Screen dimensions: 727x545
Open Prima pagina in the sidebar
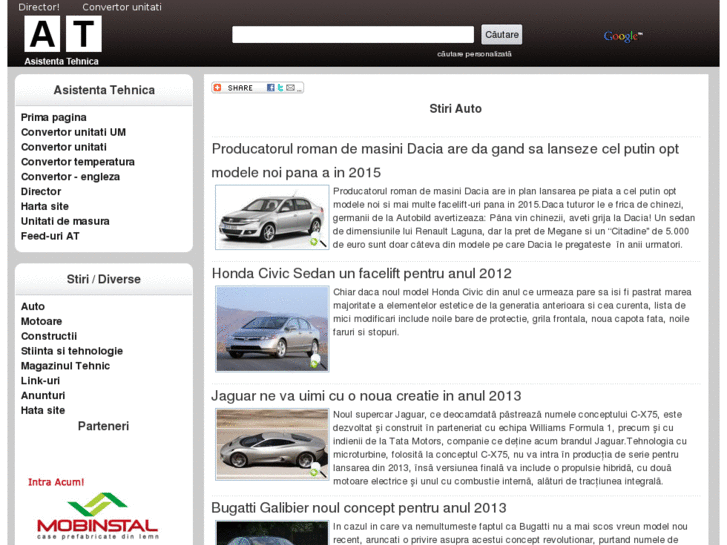point(54,117)
